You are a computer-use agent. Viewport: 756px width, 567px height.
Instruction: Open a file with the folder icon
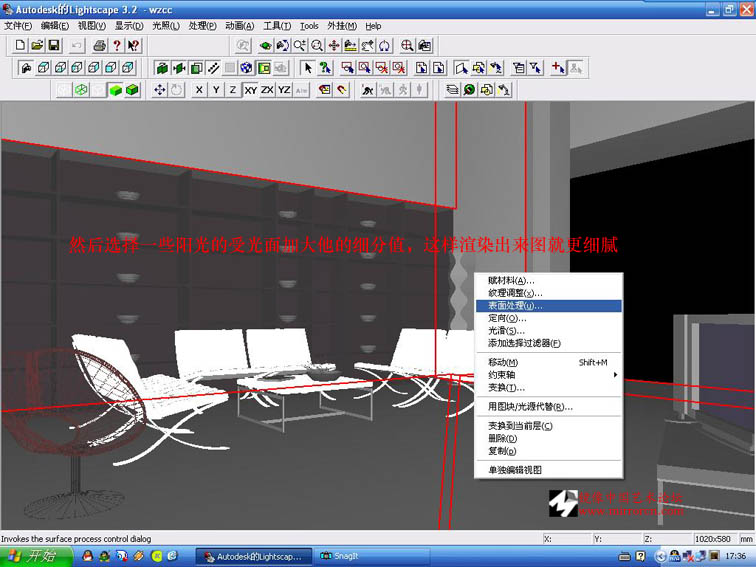[37, 46]
